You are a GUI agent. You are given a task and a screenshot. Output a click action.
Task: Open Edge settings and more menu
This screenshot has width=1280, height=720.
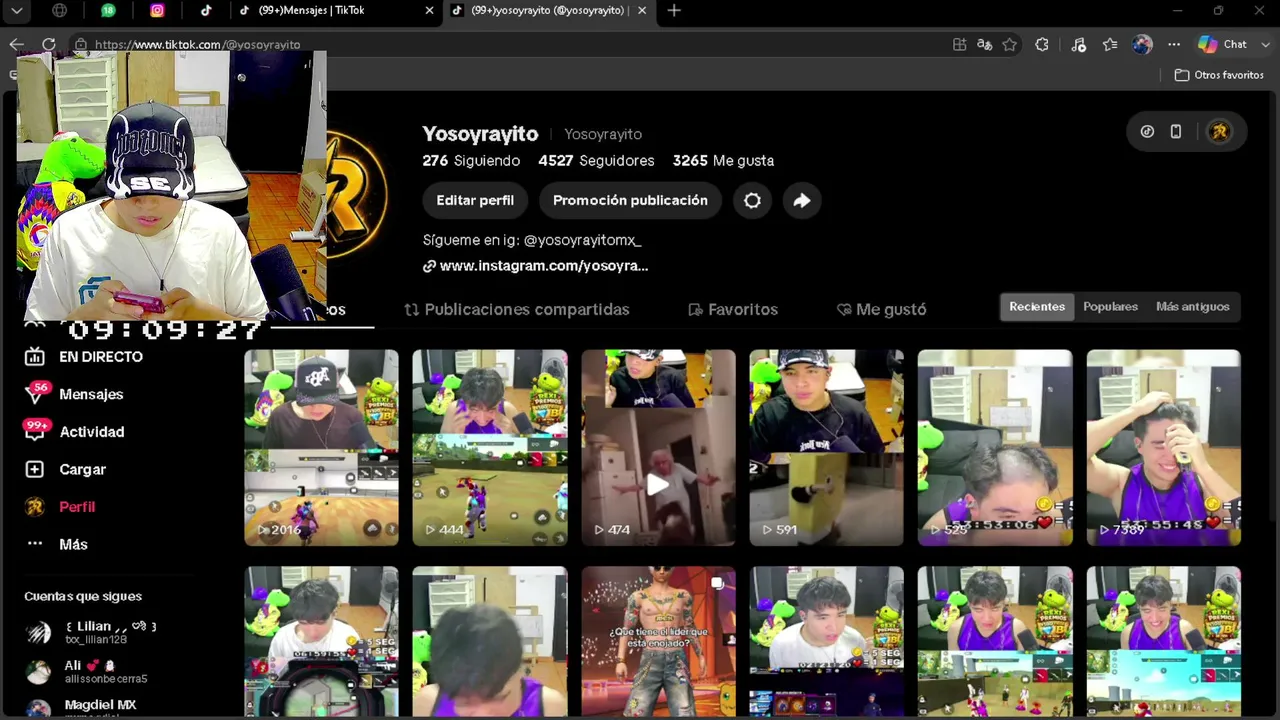coord(1174,44)
